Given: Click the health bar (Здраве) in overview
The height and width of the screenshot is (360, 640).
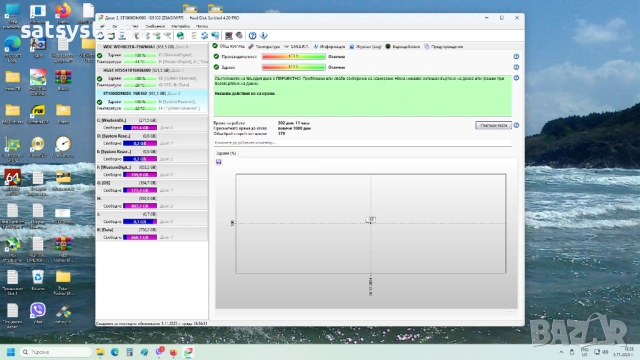Looking at the screenshot, I should (x=293, y=67).
